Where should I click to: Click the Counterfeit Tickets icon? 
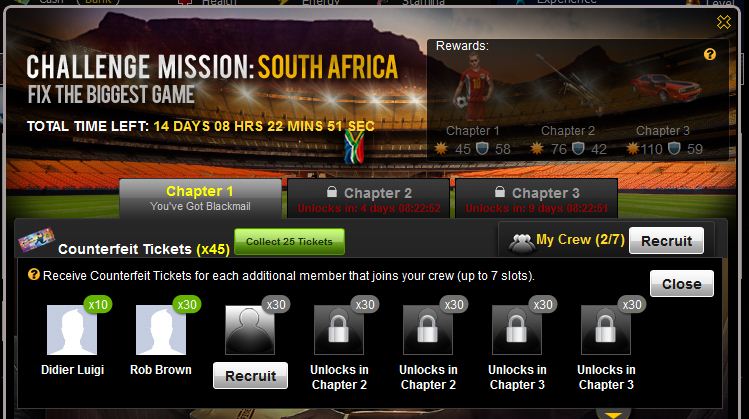click(x=36, y=240)
